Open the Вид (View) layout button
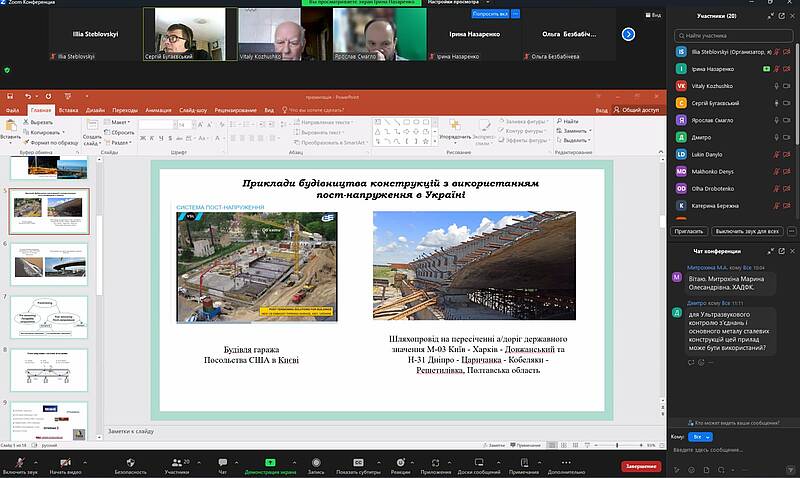Image resolution: width=800 pixels, height=478 pixels. coord(654,15)
